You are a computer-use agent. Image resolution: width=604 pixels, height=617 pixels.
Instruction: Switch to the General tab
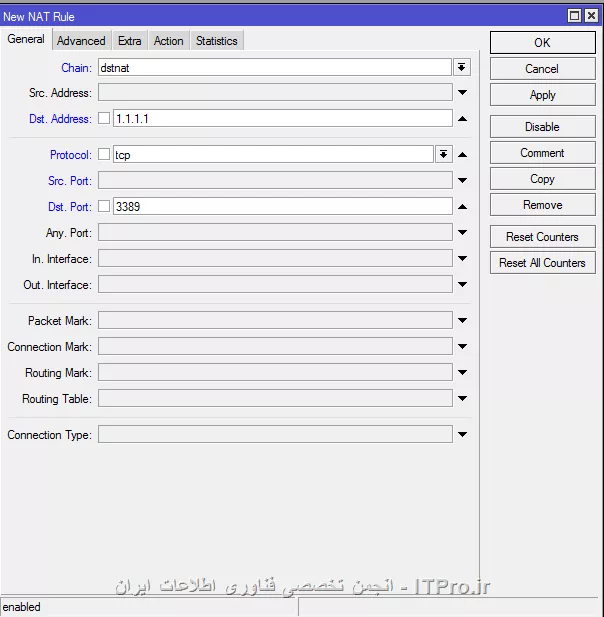(x=26, y=39)
